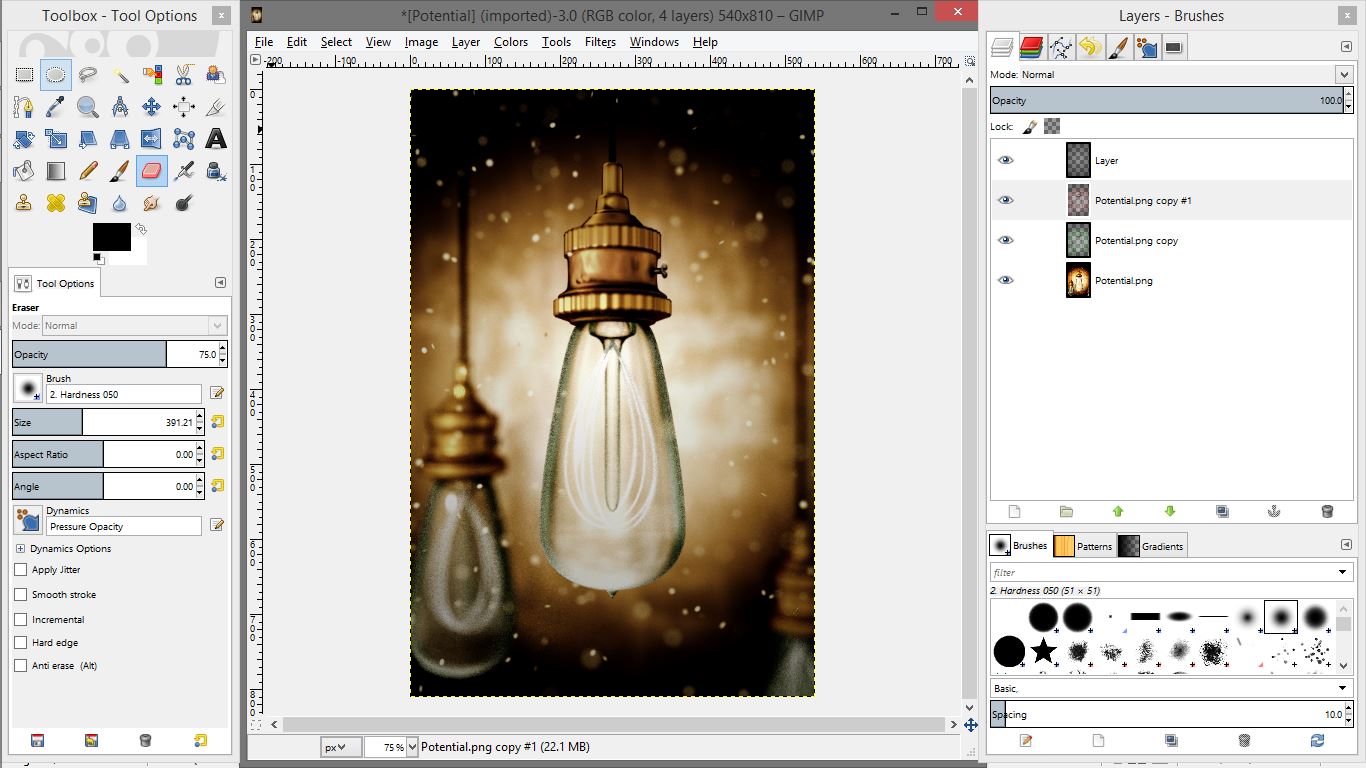Open the Filters menu

coord(600,42)
